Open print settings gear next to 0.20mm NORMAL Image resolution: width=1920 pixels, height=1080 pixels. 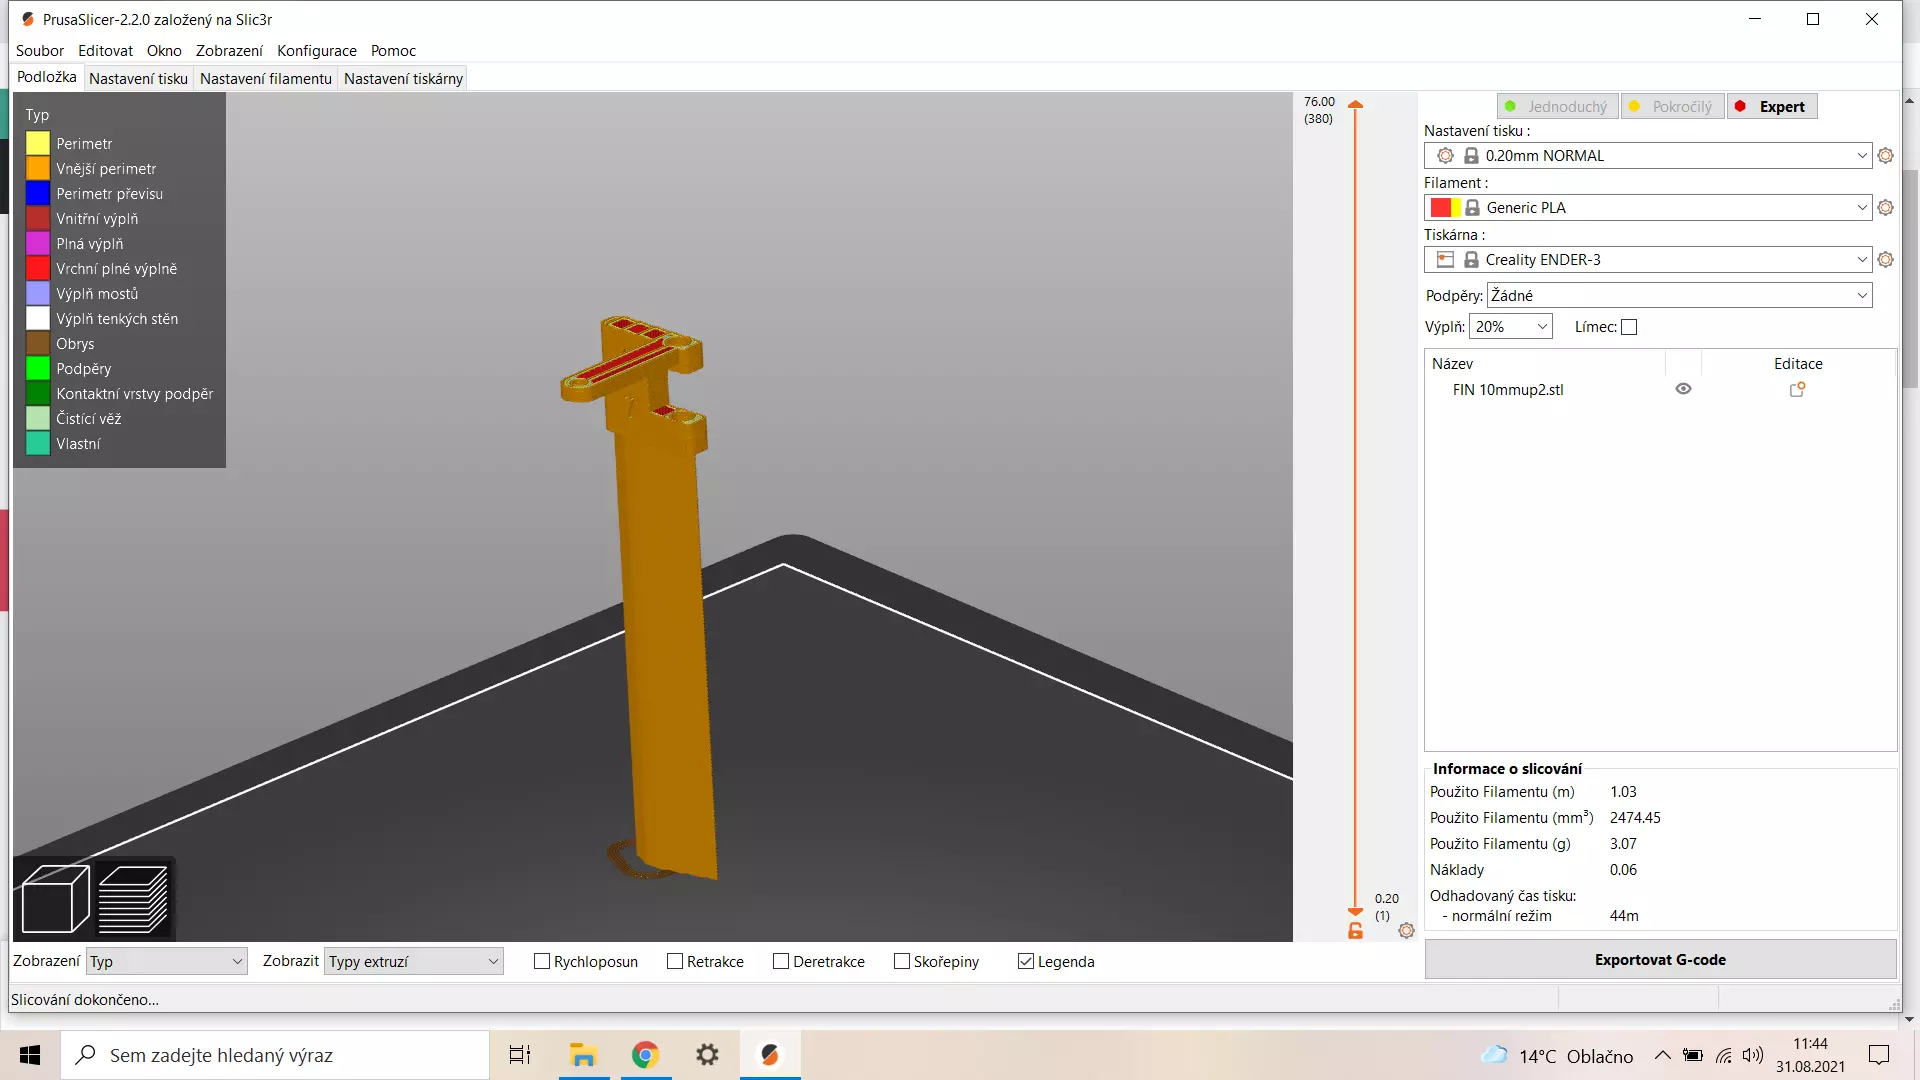(1885, 156)
